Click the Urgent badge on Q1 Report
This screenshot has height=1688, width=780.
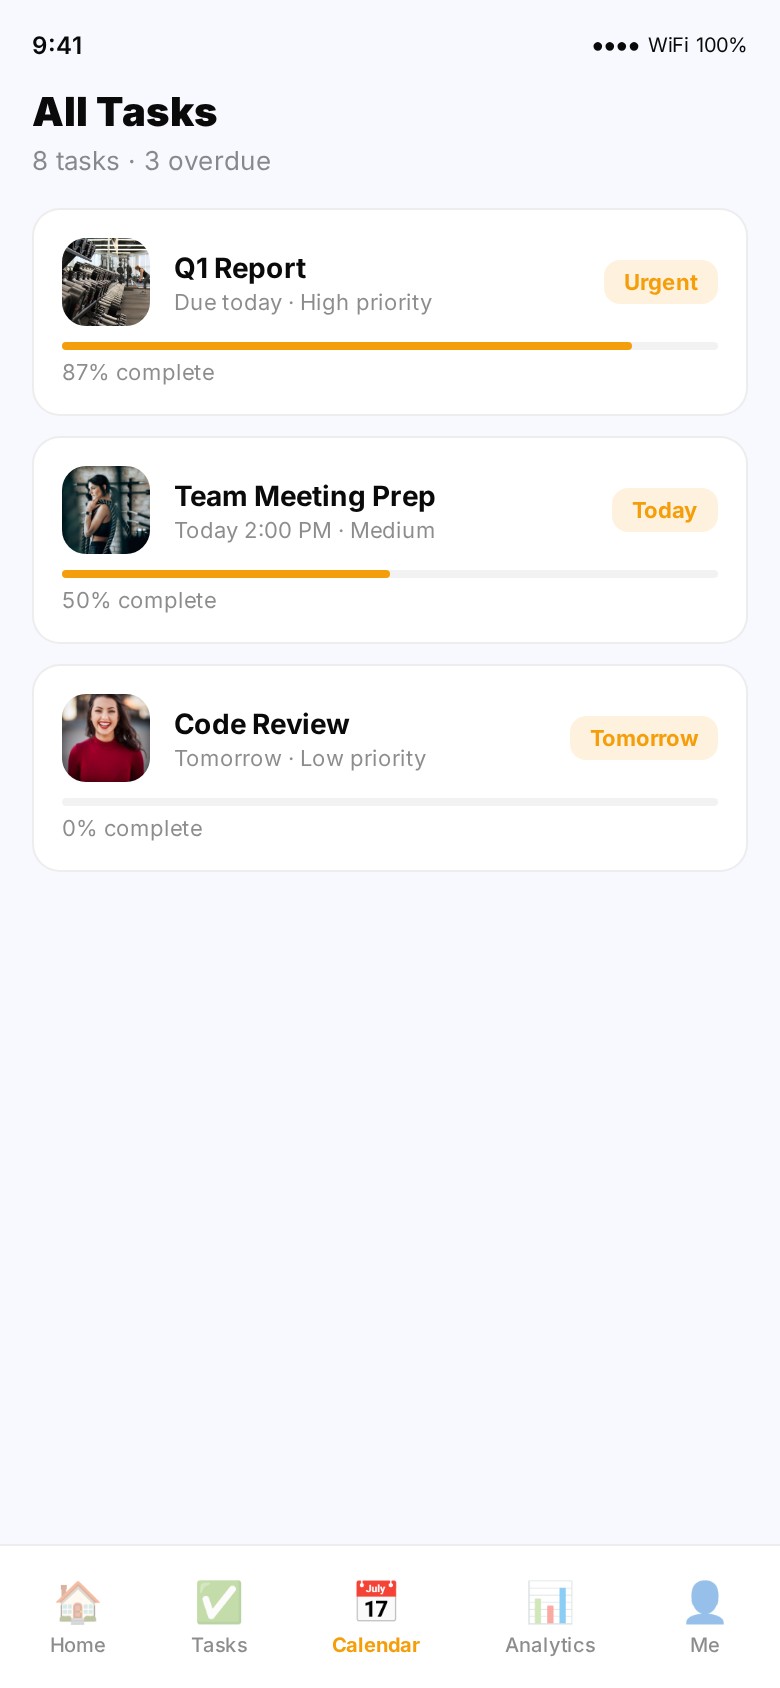coord(661,282)
